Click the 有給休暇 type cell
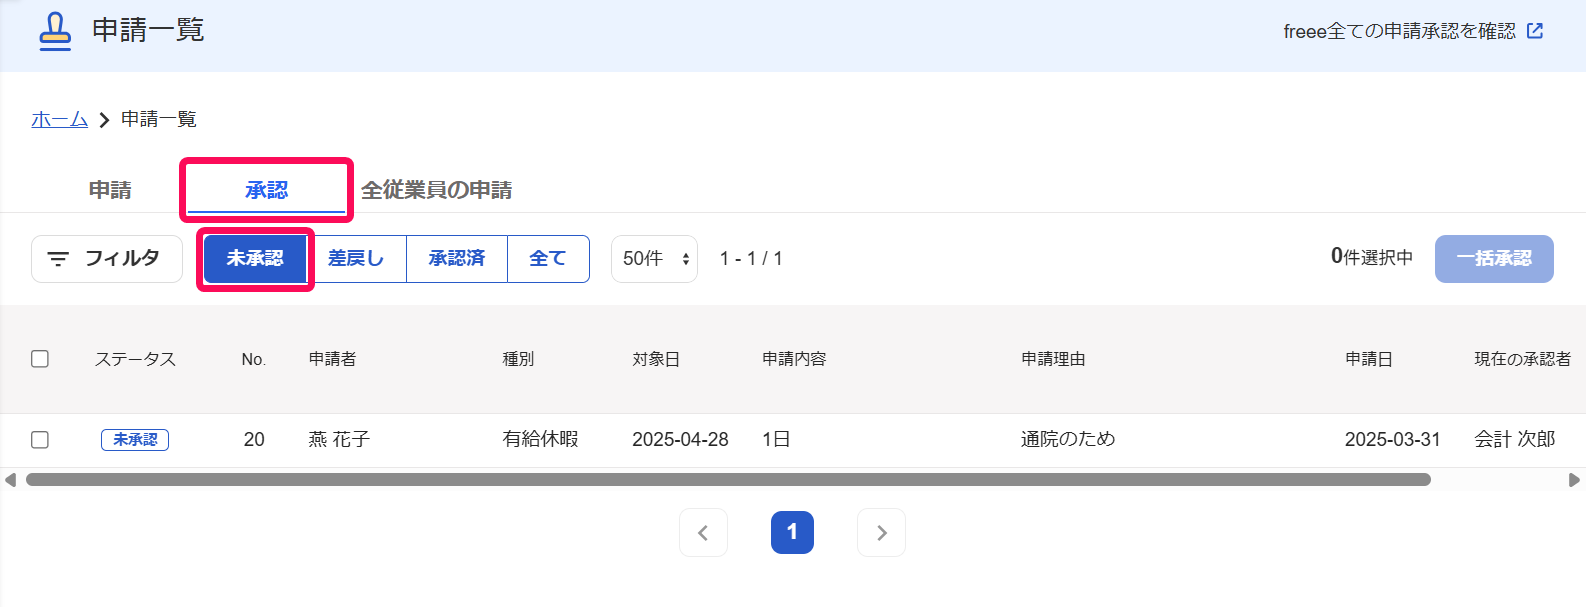1586x607 pixels. click(540, 439)
